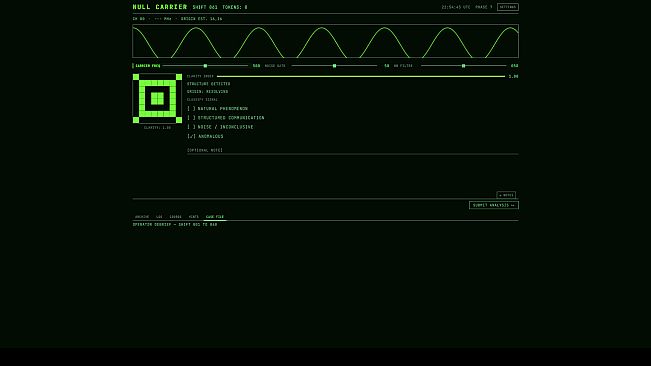Viewport: 651px width, 366px height.
Task: Click the optional note input field
Action: pyautogui.click(x=352, y=150)
